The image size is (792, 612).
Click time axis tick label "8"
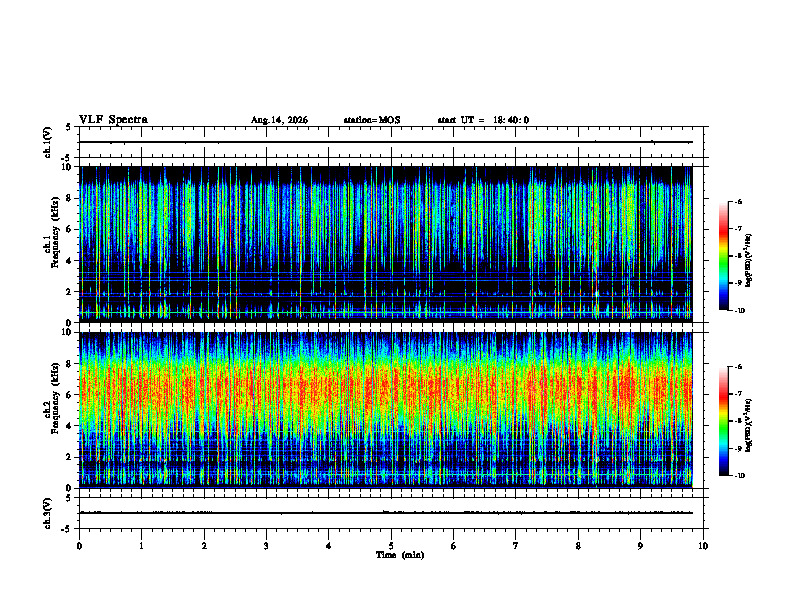(578, 546)
